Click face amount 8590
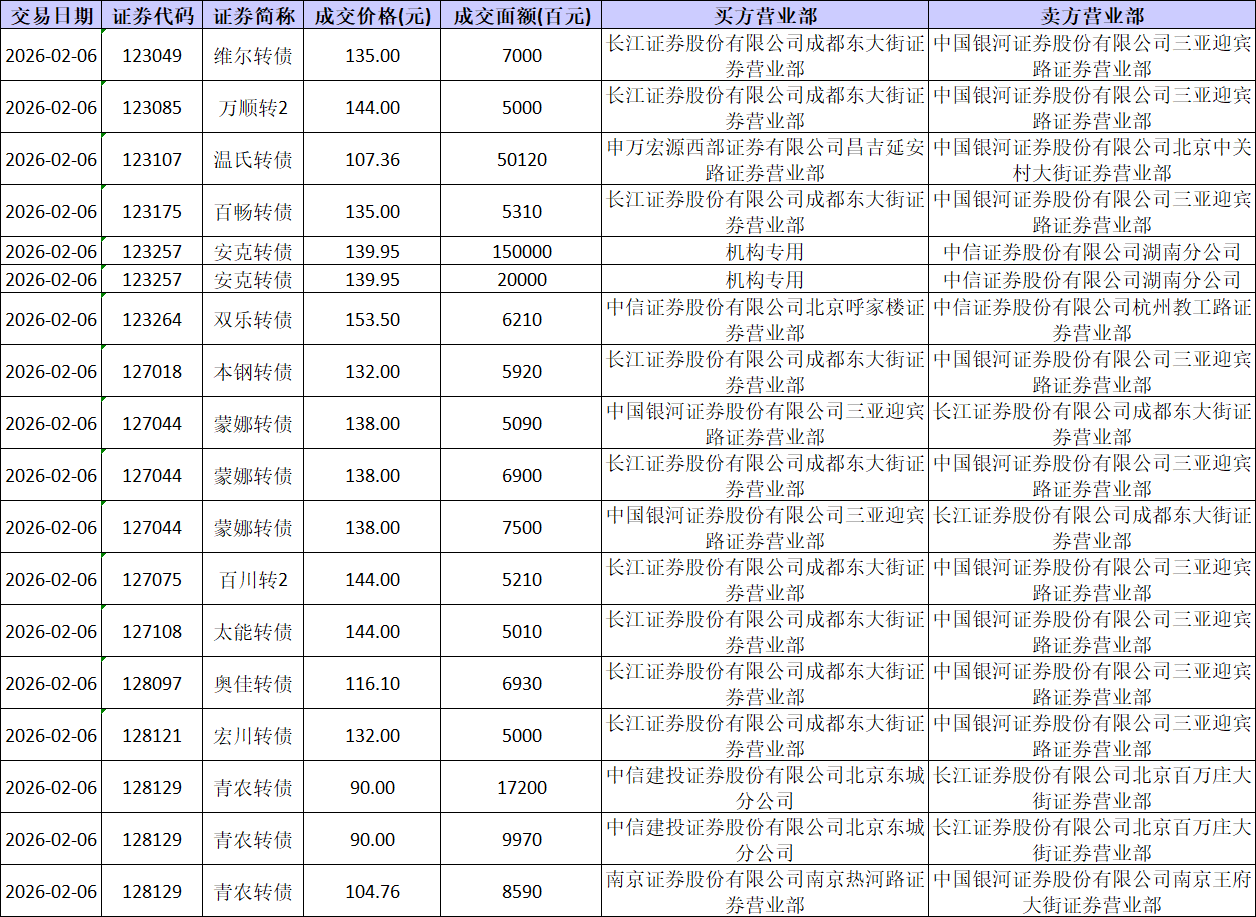Screen dimensions: 1256x917 [522, 892]
